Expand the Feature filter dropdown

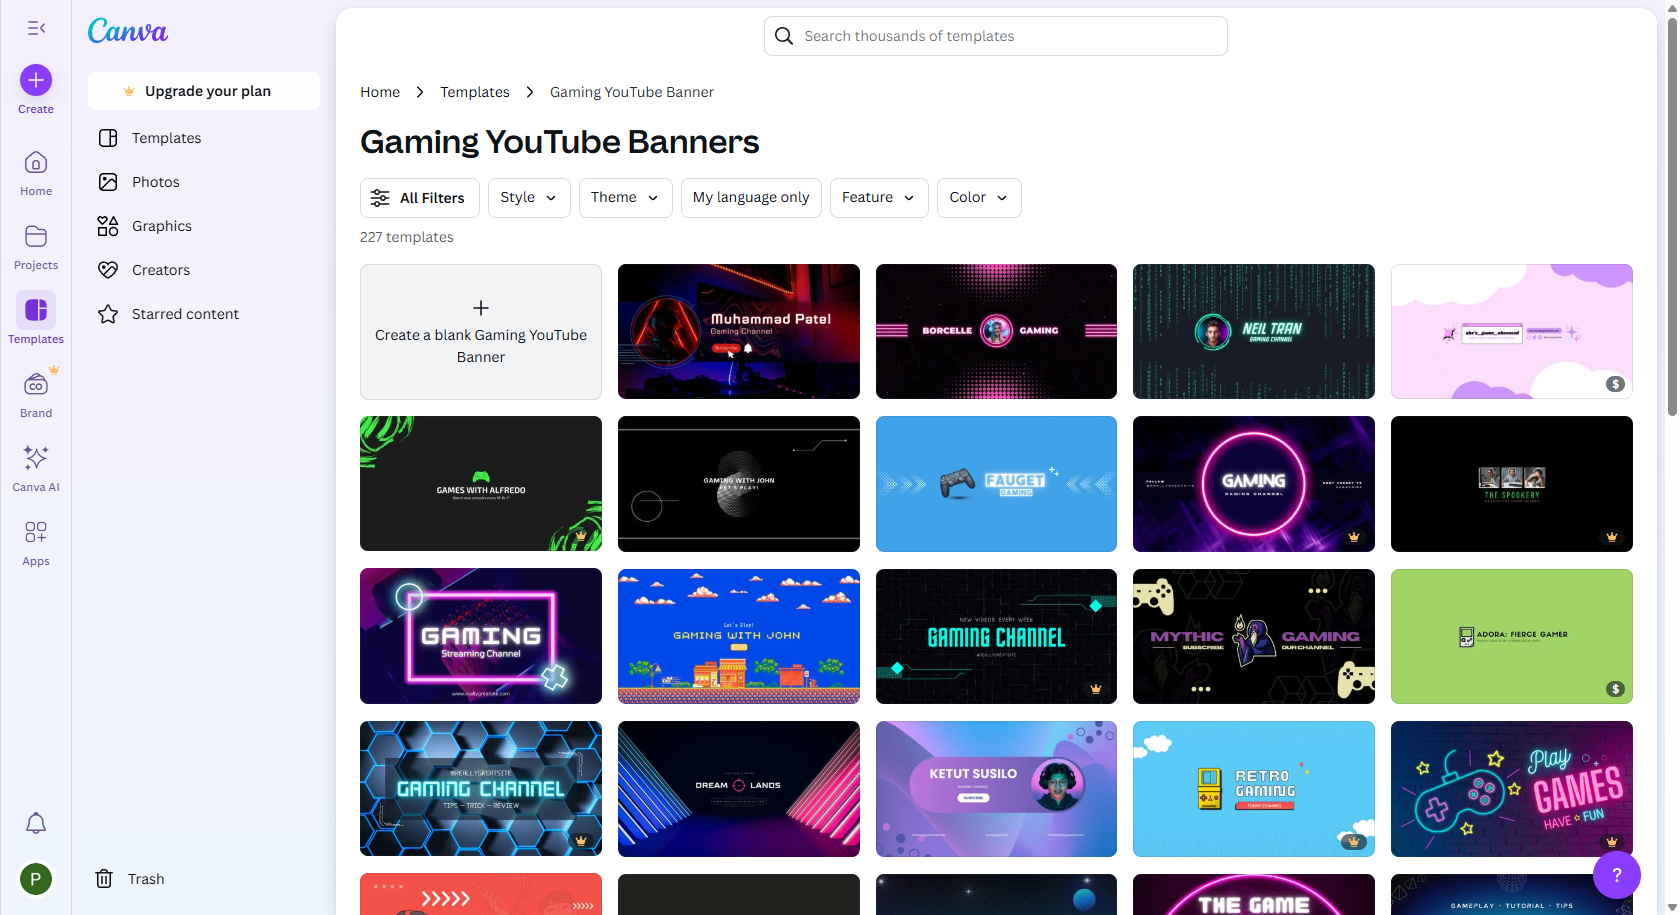click(879, 198)
